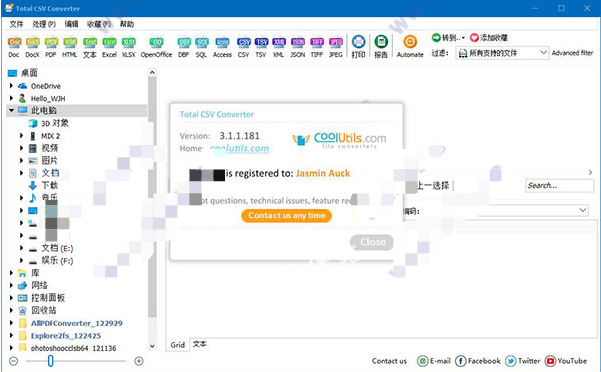The width and height of the screenshot is (601, 372).
Task: Expand the MIX 2 device node
Action: click(x=21, y=136)
